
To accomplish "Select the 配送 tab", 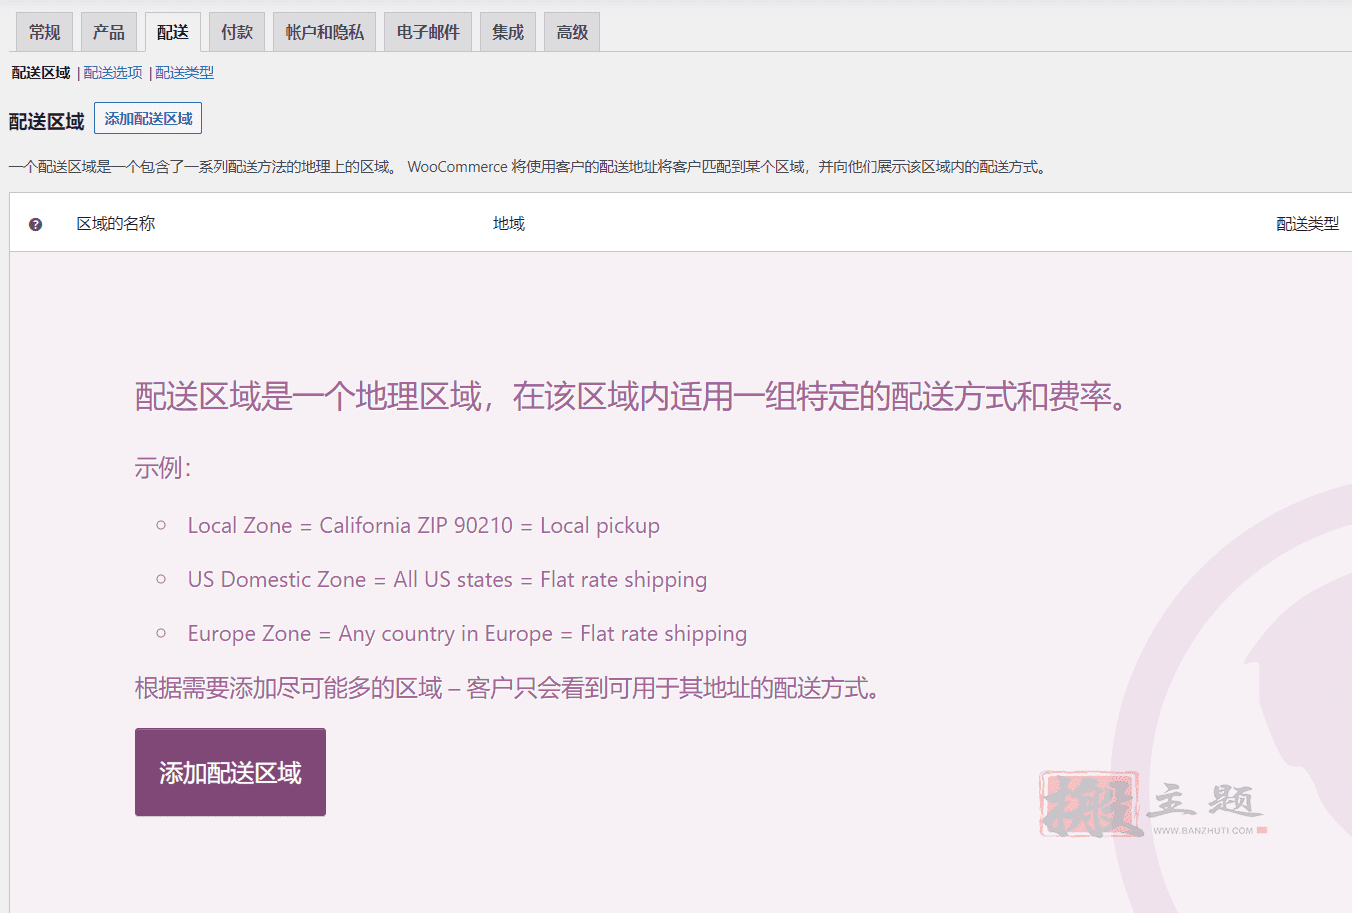I will 172,32.
